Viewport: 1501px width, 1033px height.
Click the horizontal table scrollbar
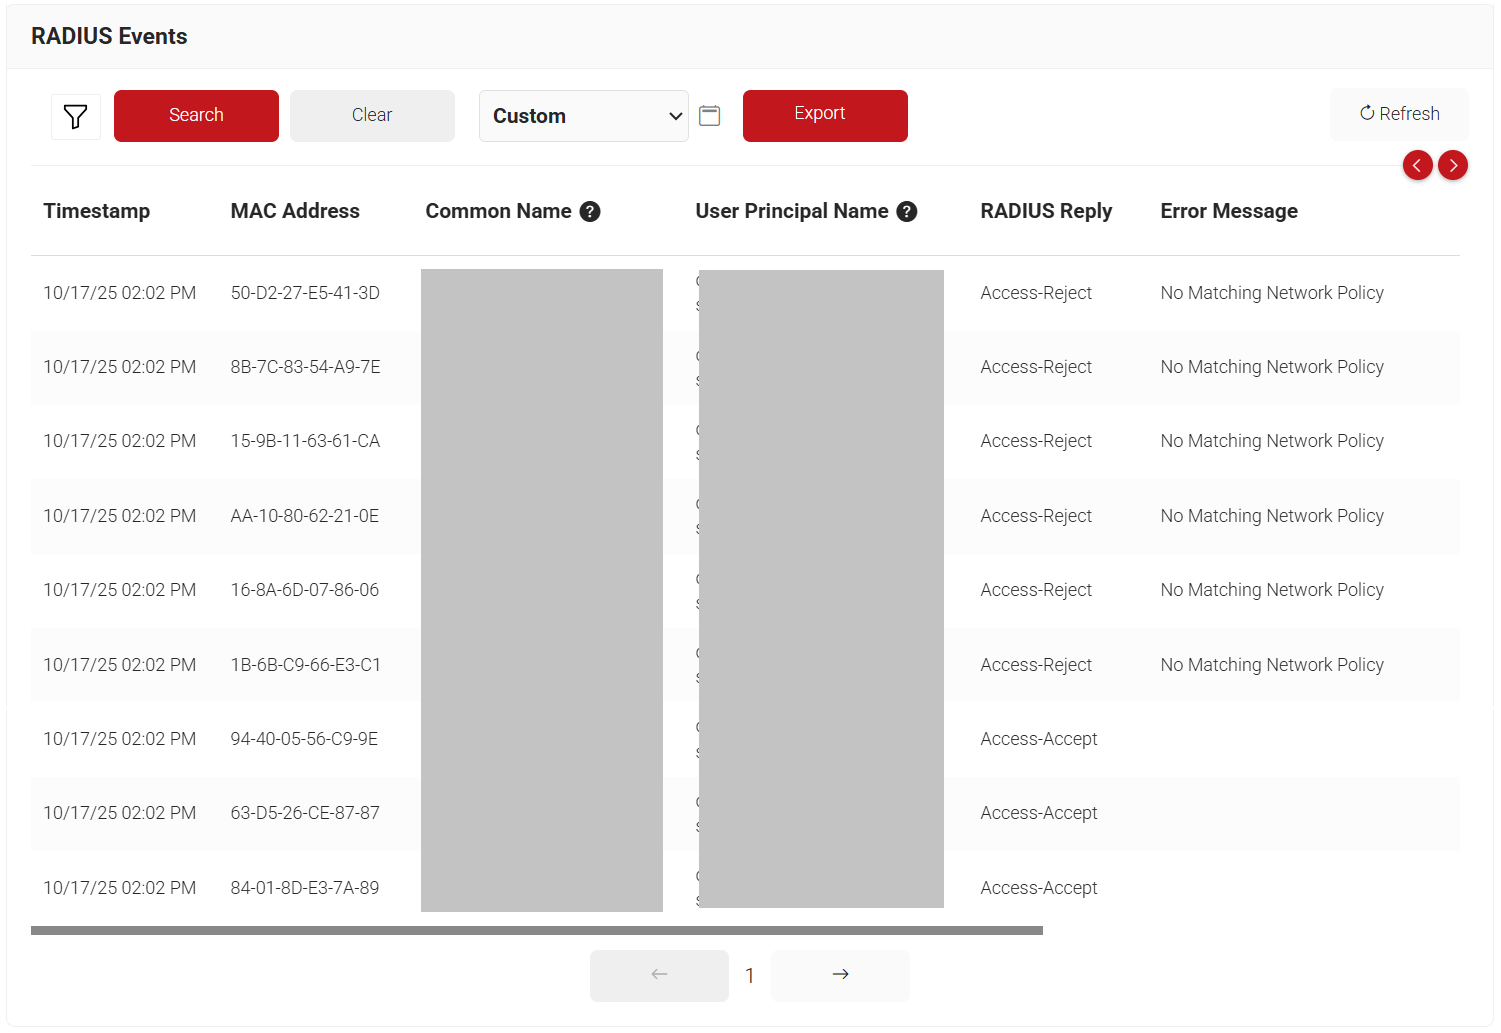[536, 930]
